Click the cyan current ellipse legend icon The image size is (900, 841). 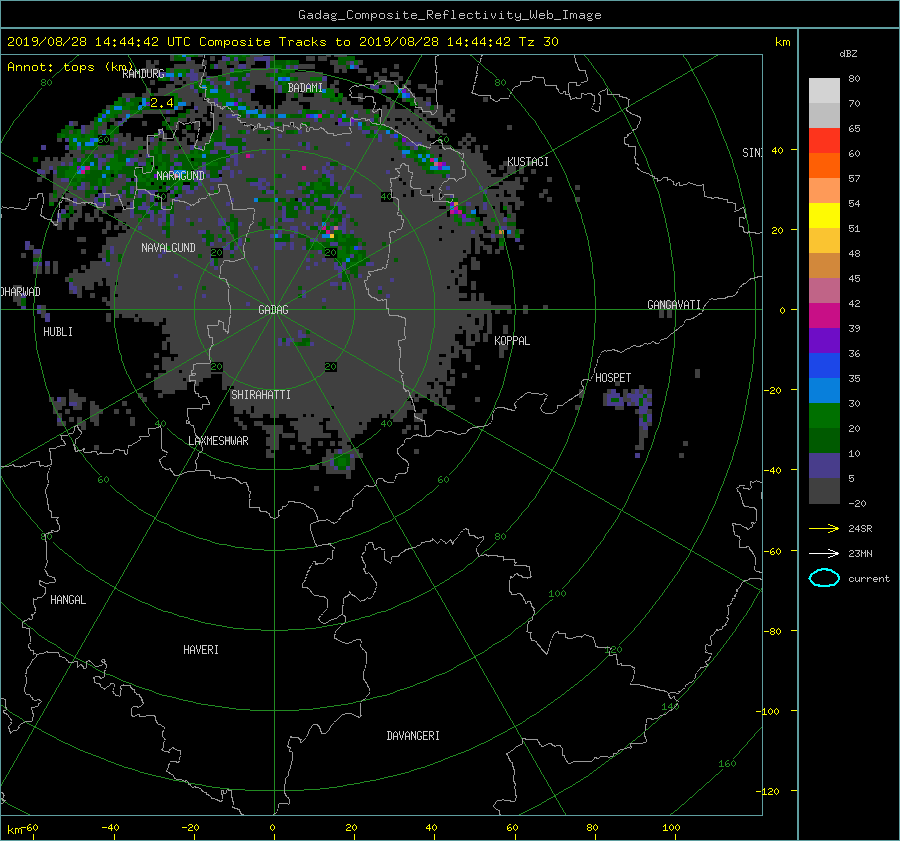tap(824, 578)
